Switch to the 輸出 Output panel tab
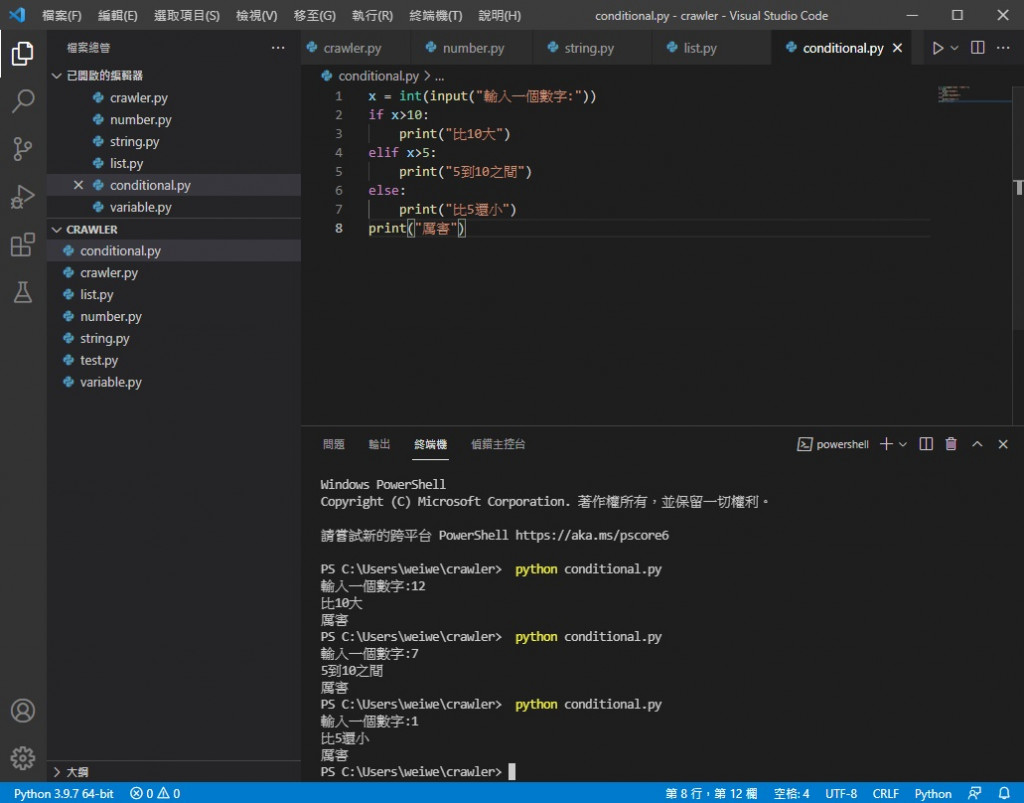Screen dimensions: 1024x803 (379, 444)
